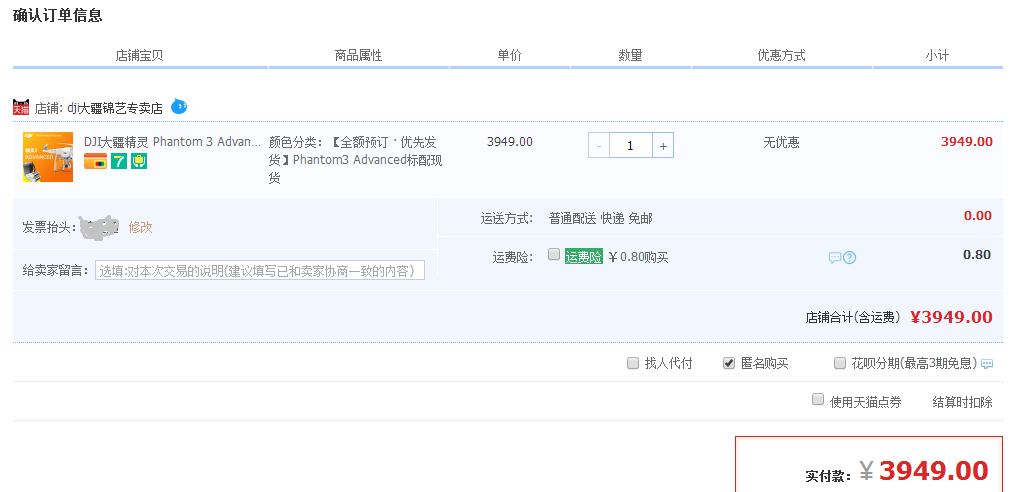Screen dimensions: 1015x492
Task: Click the freight insurance question mark icon
Action: [x=849, y=258]
